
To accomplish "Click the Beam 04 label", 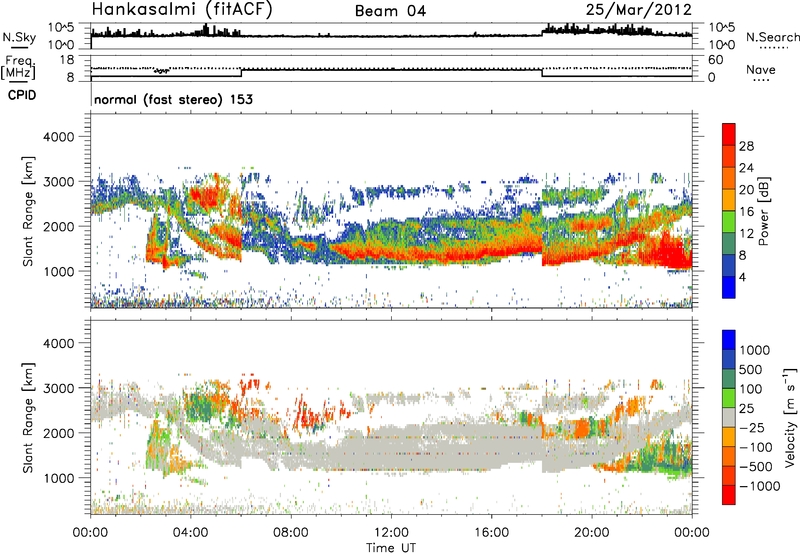I will pos(390,11).
